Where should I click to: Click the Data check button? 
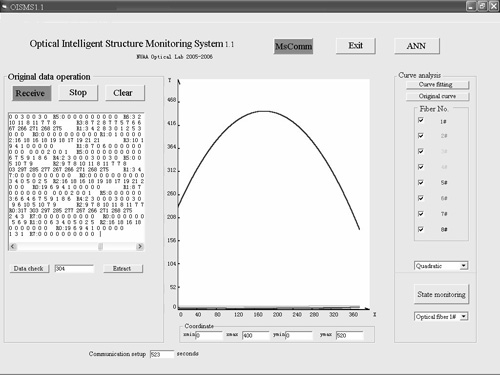[29, 269]
